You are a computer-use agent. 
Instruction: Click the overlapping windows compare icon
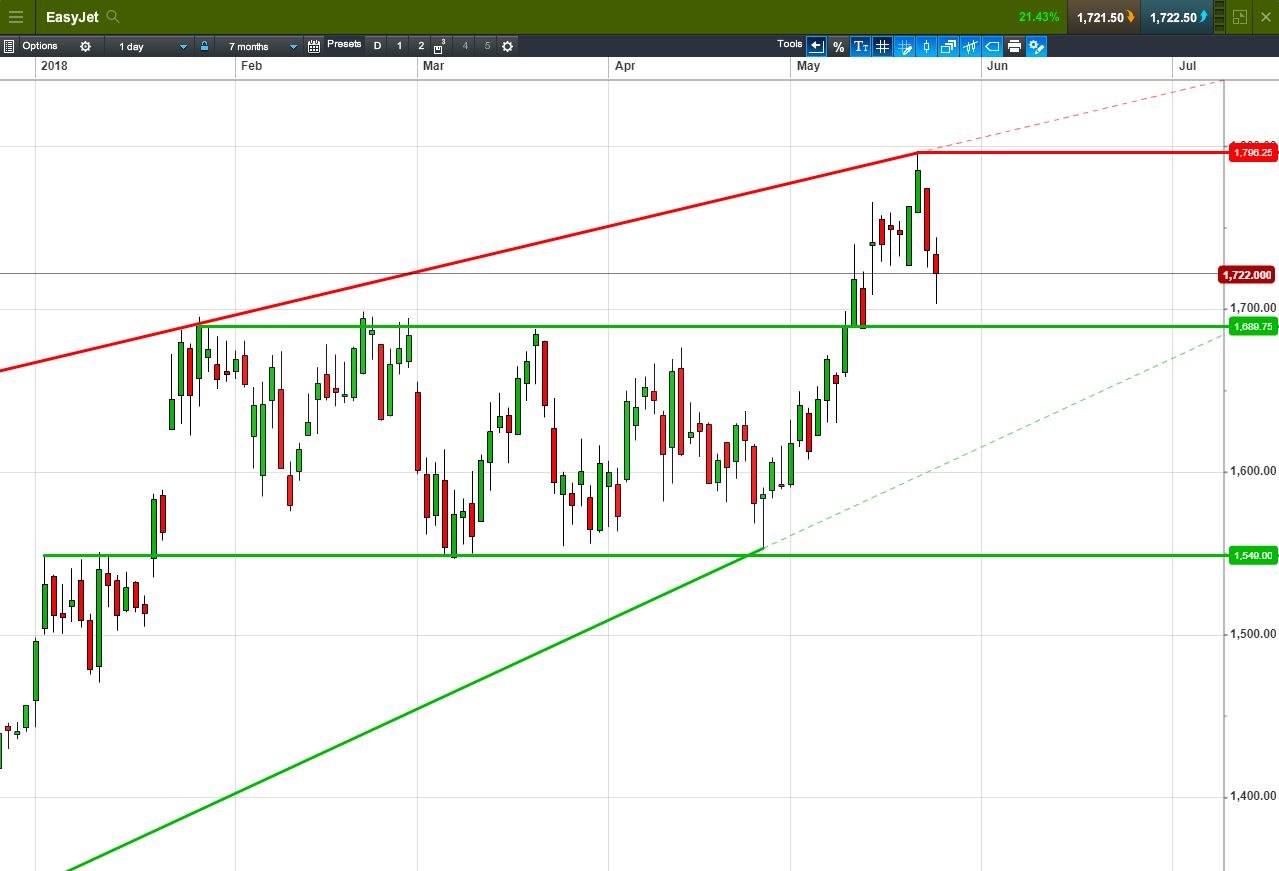click(948, 46)
